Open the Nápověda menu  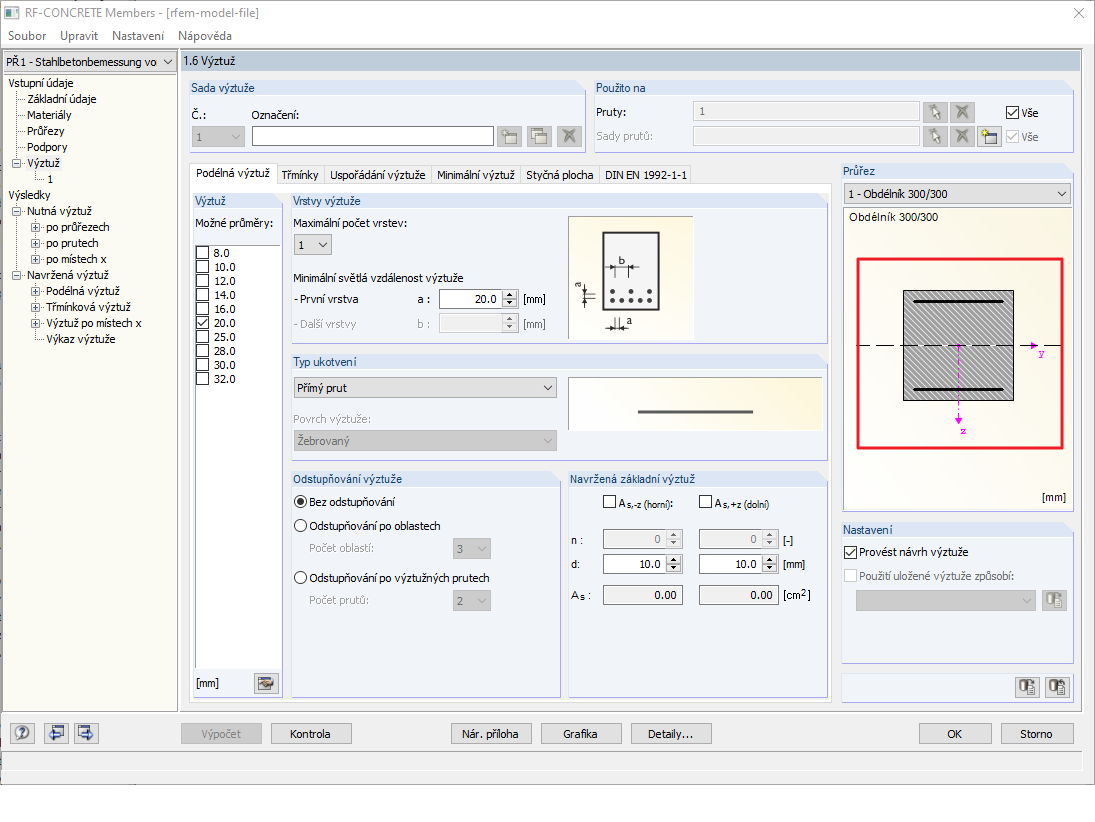click(x=205, y=36)
